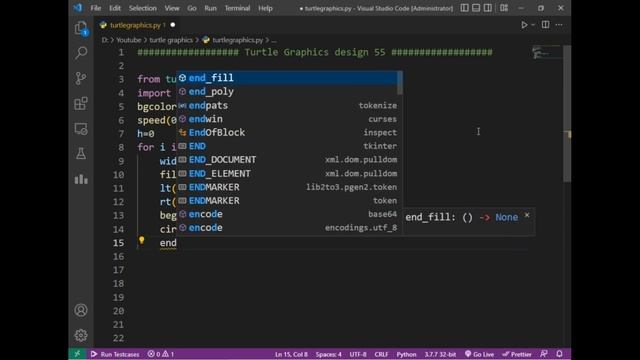Open the Edit menu
The width and height of the screenshot is (640, 360).
pos(115,8)
